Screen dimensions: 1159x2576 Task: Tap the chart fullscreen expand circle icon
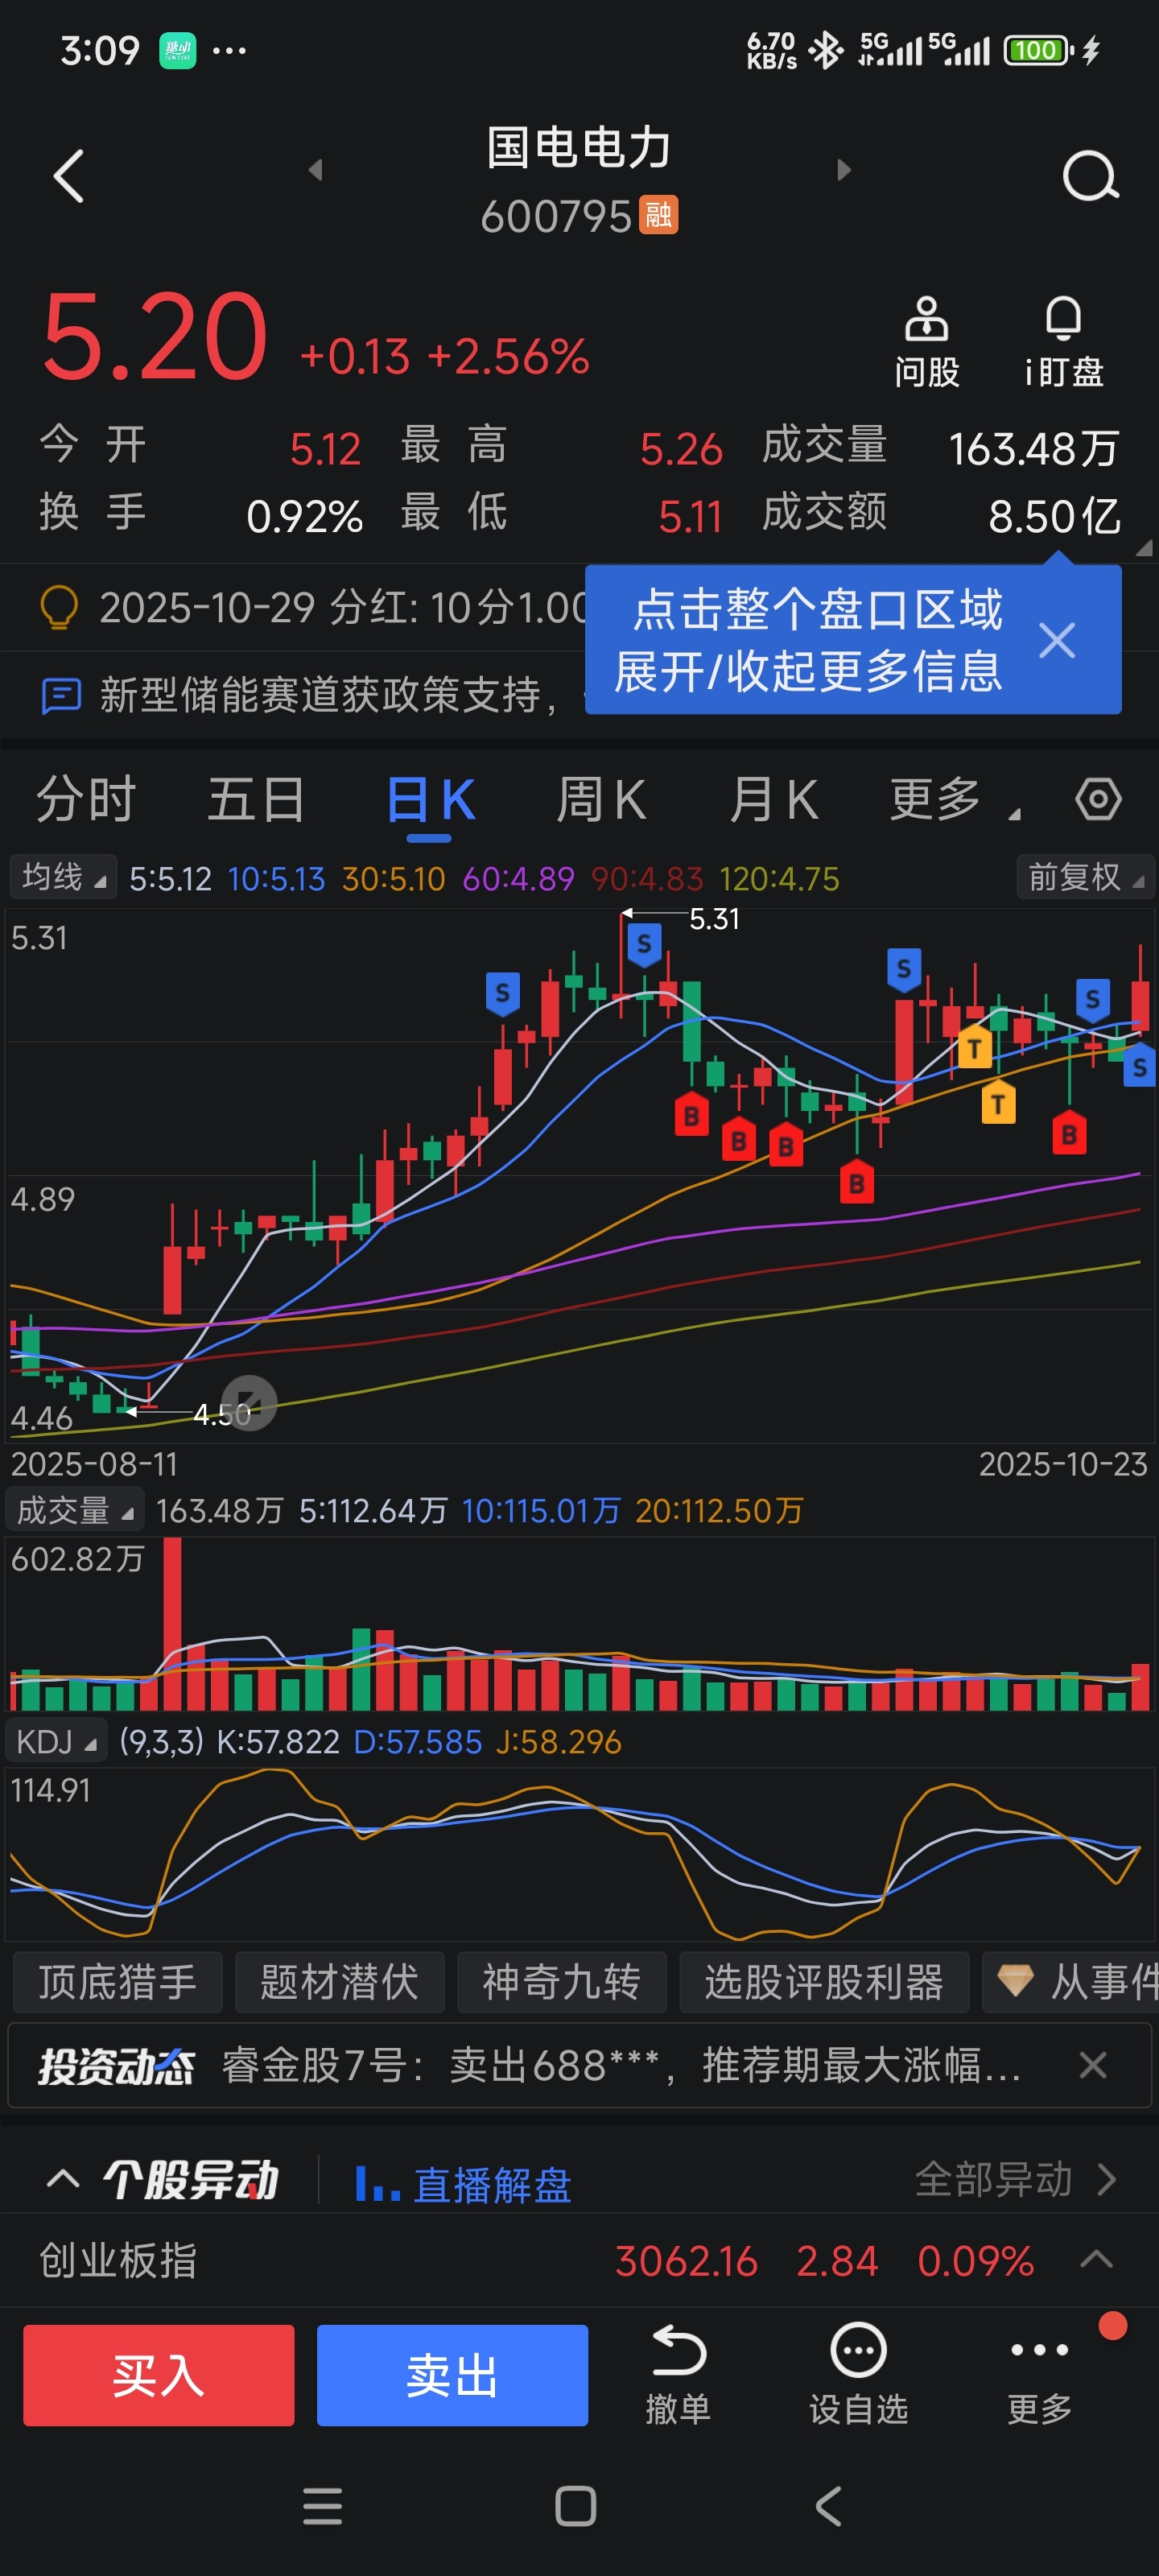[248, 1402]
